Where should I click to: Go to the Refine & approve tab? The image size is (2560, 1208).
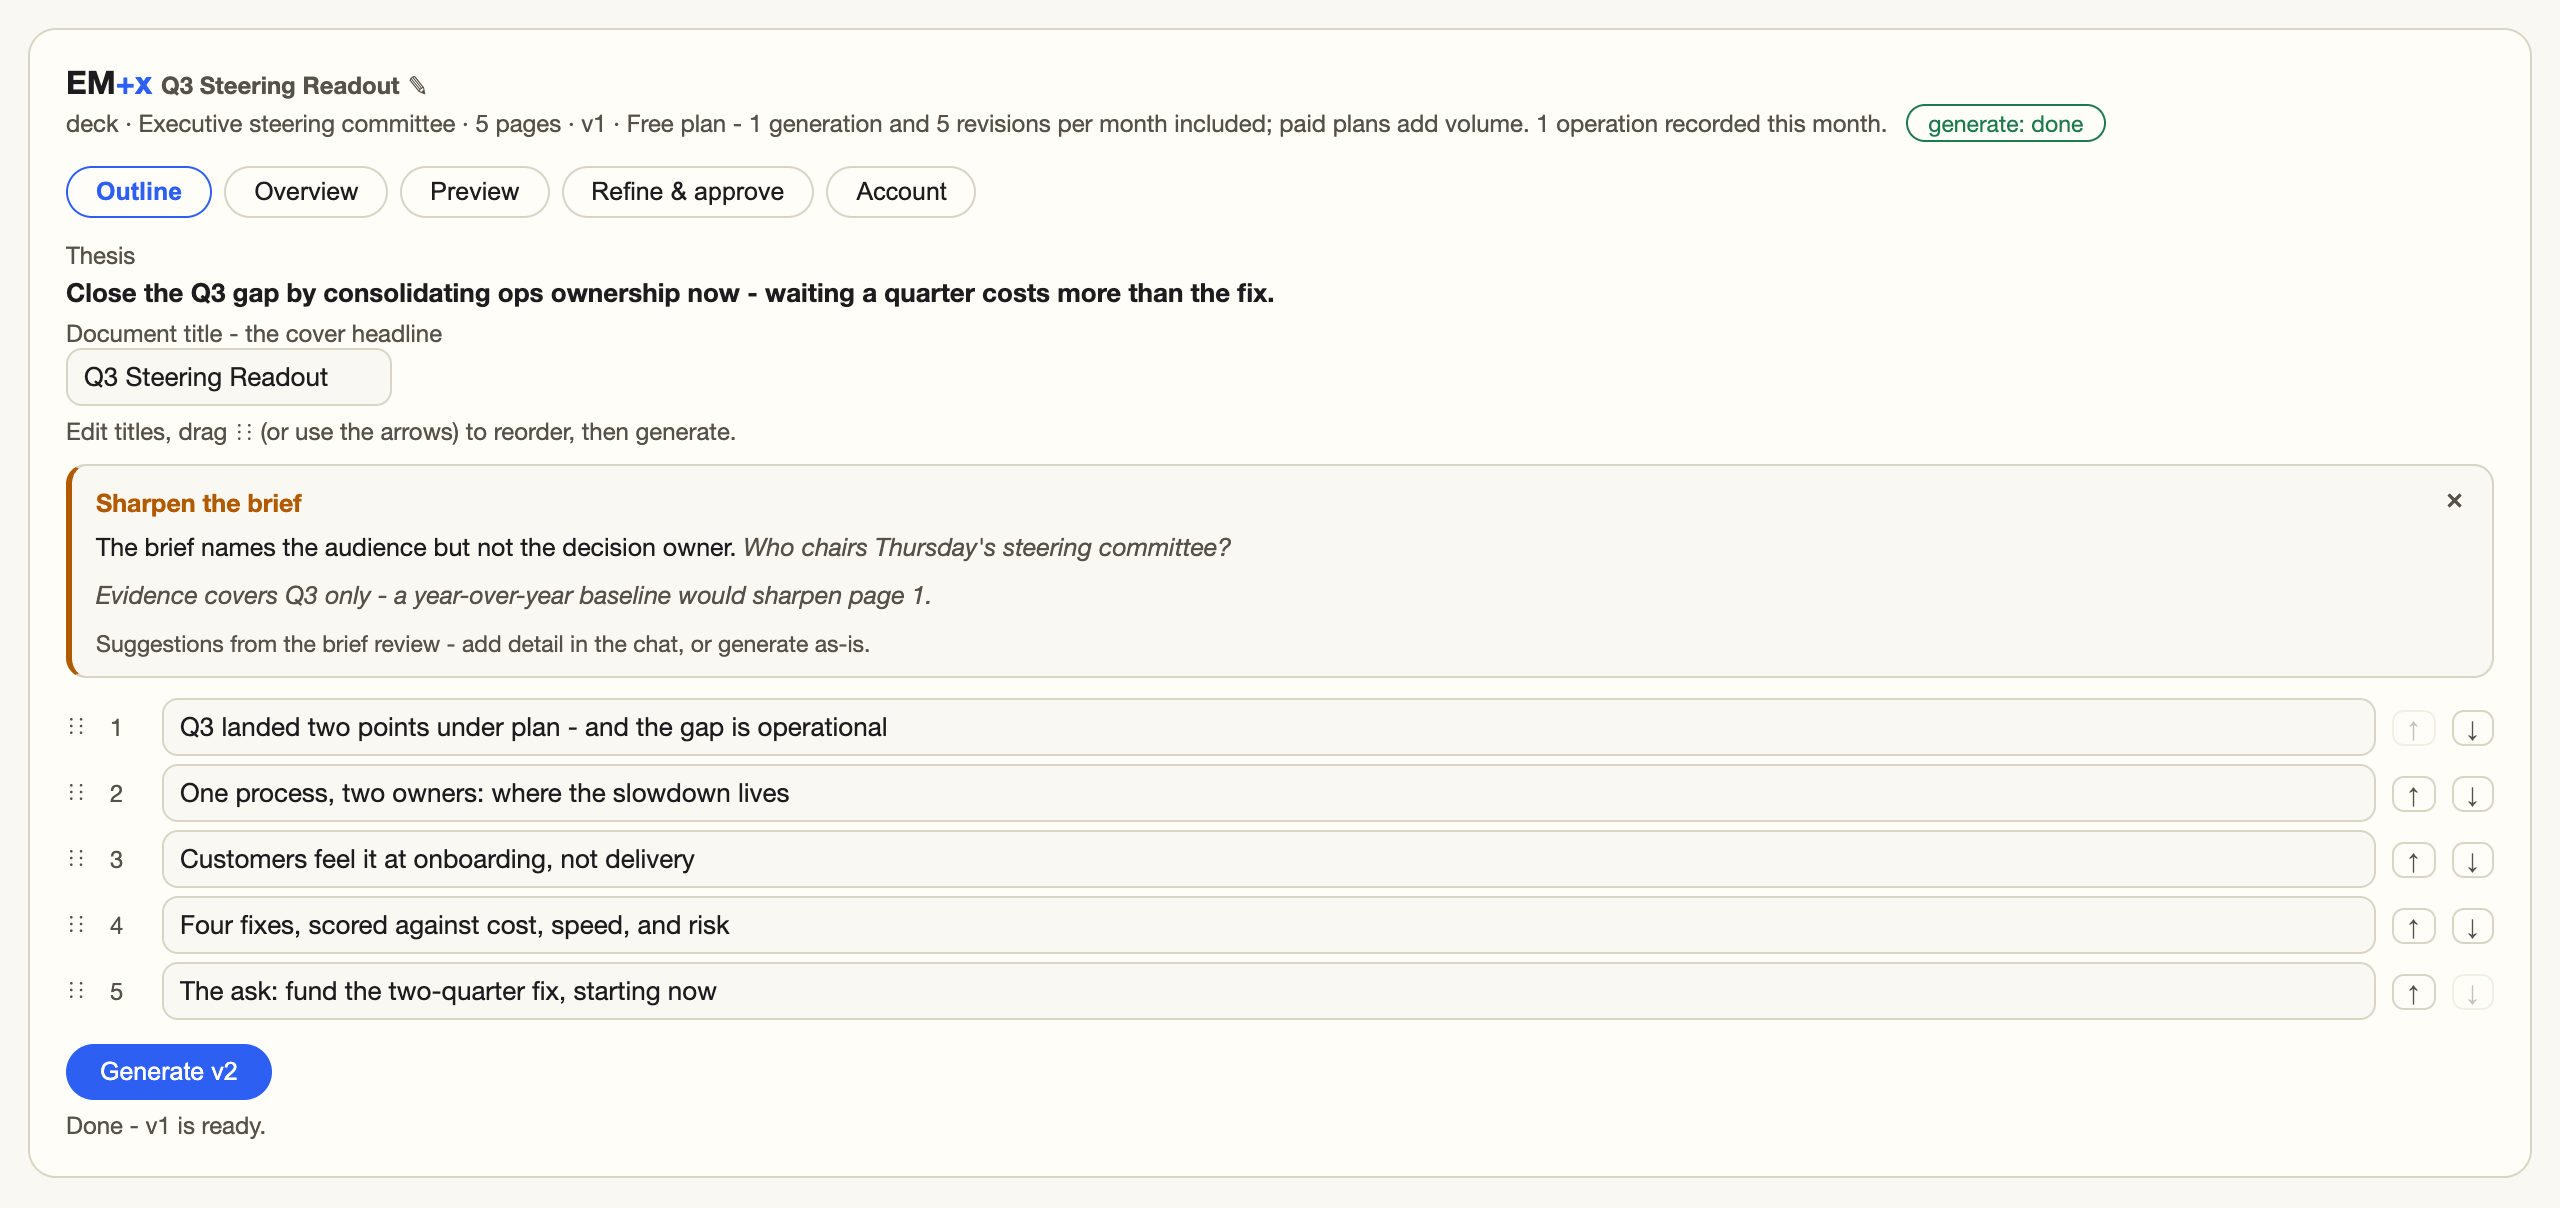pyautogui.click(x=687, y=192)
